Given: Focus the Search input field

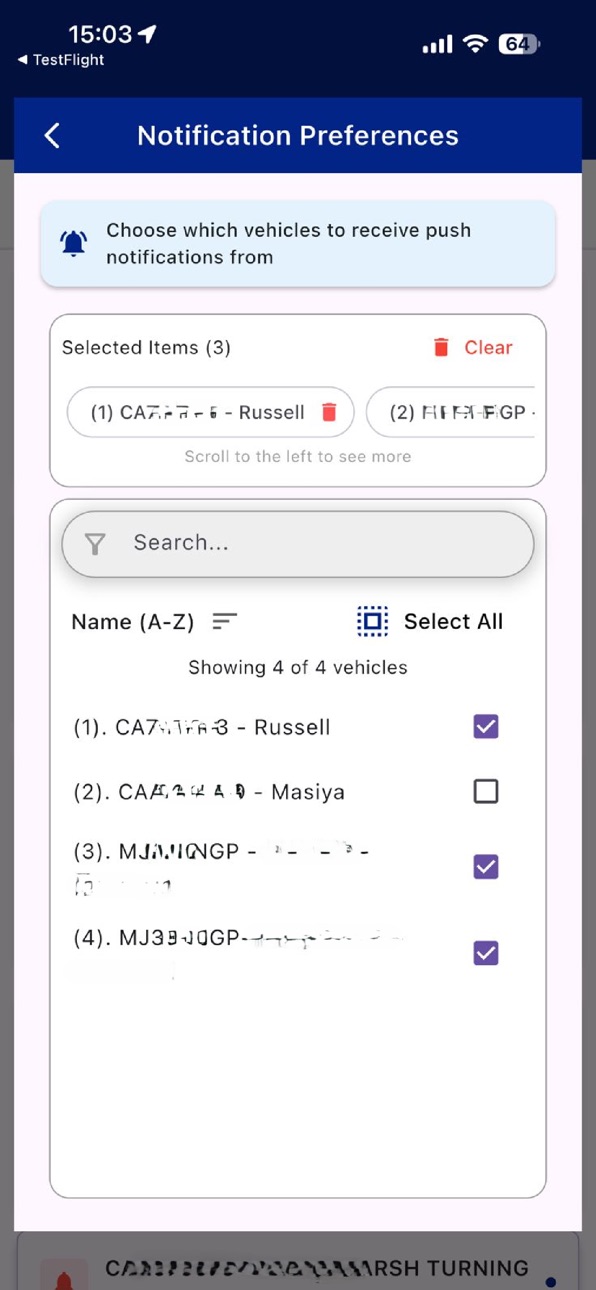Looking at the screenshot, I should click(x=298, y=543).
